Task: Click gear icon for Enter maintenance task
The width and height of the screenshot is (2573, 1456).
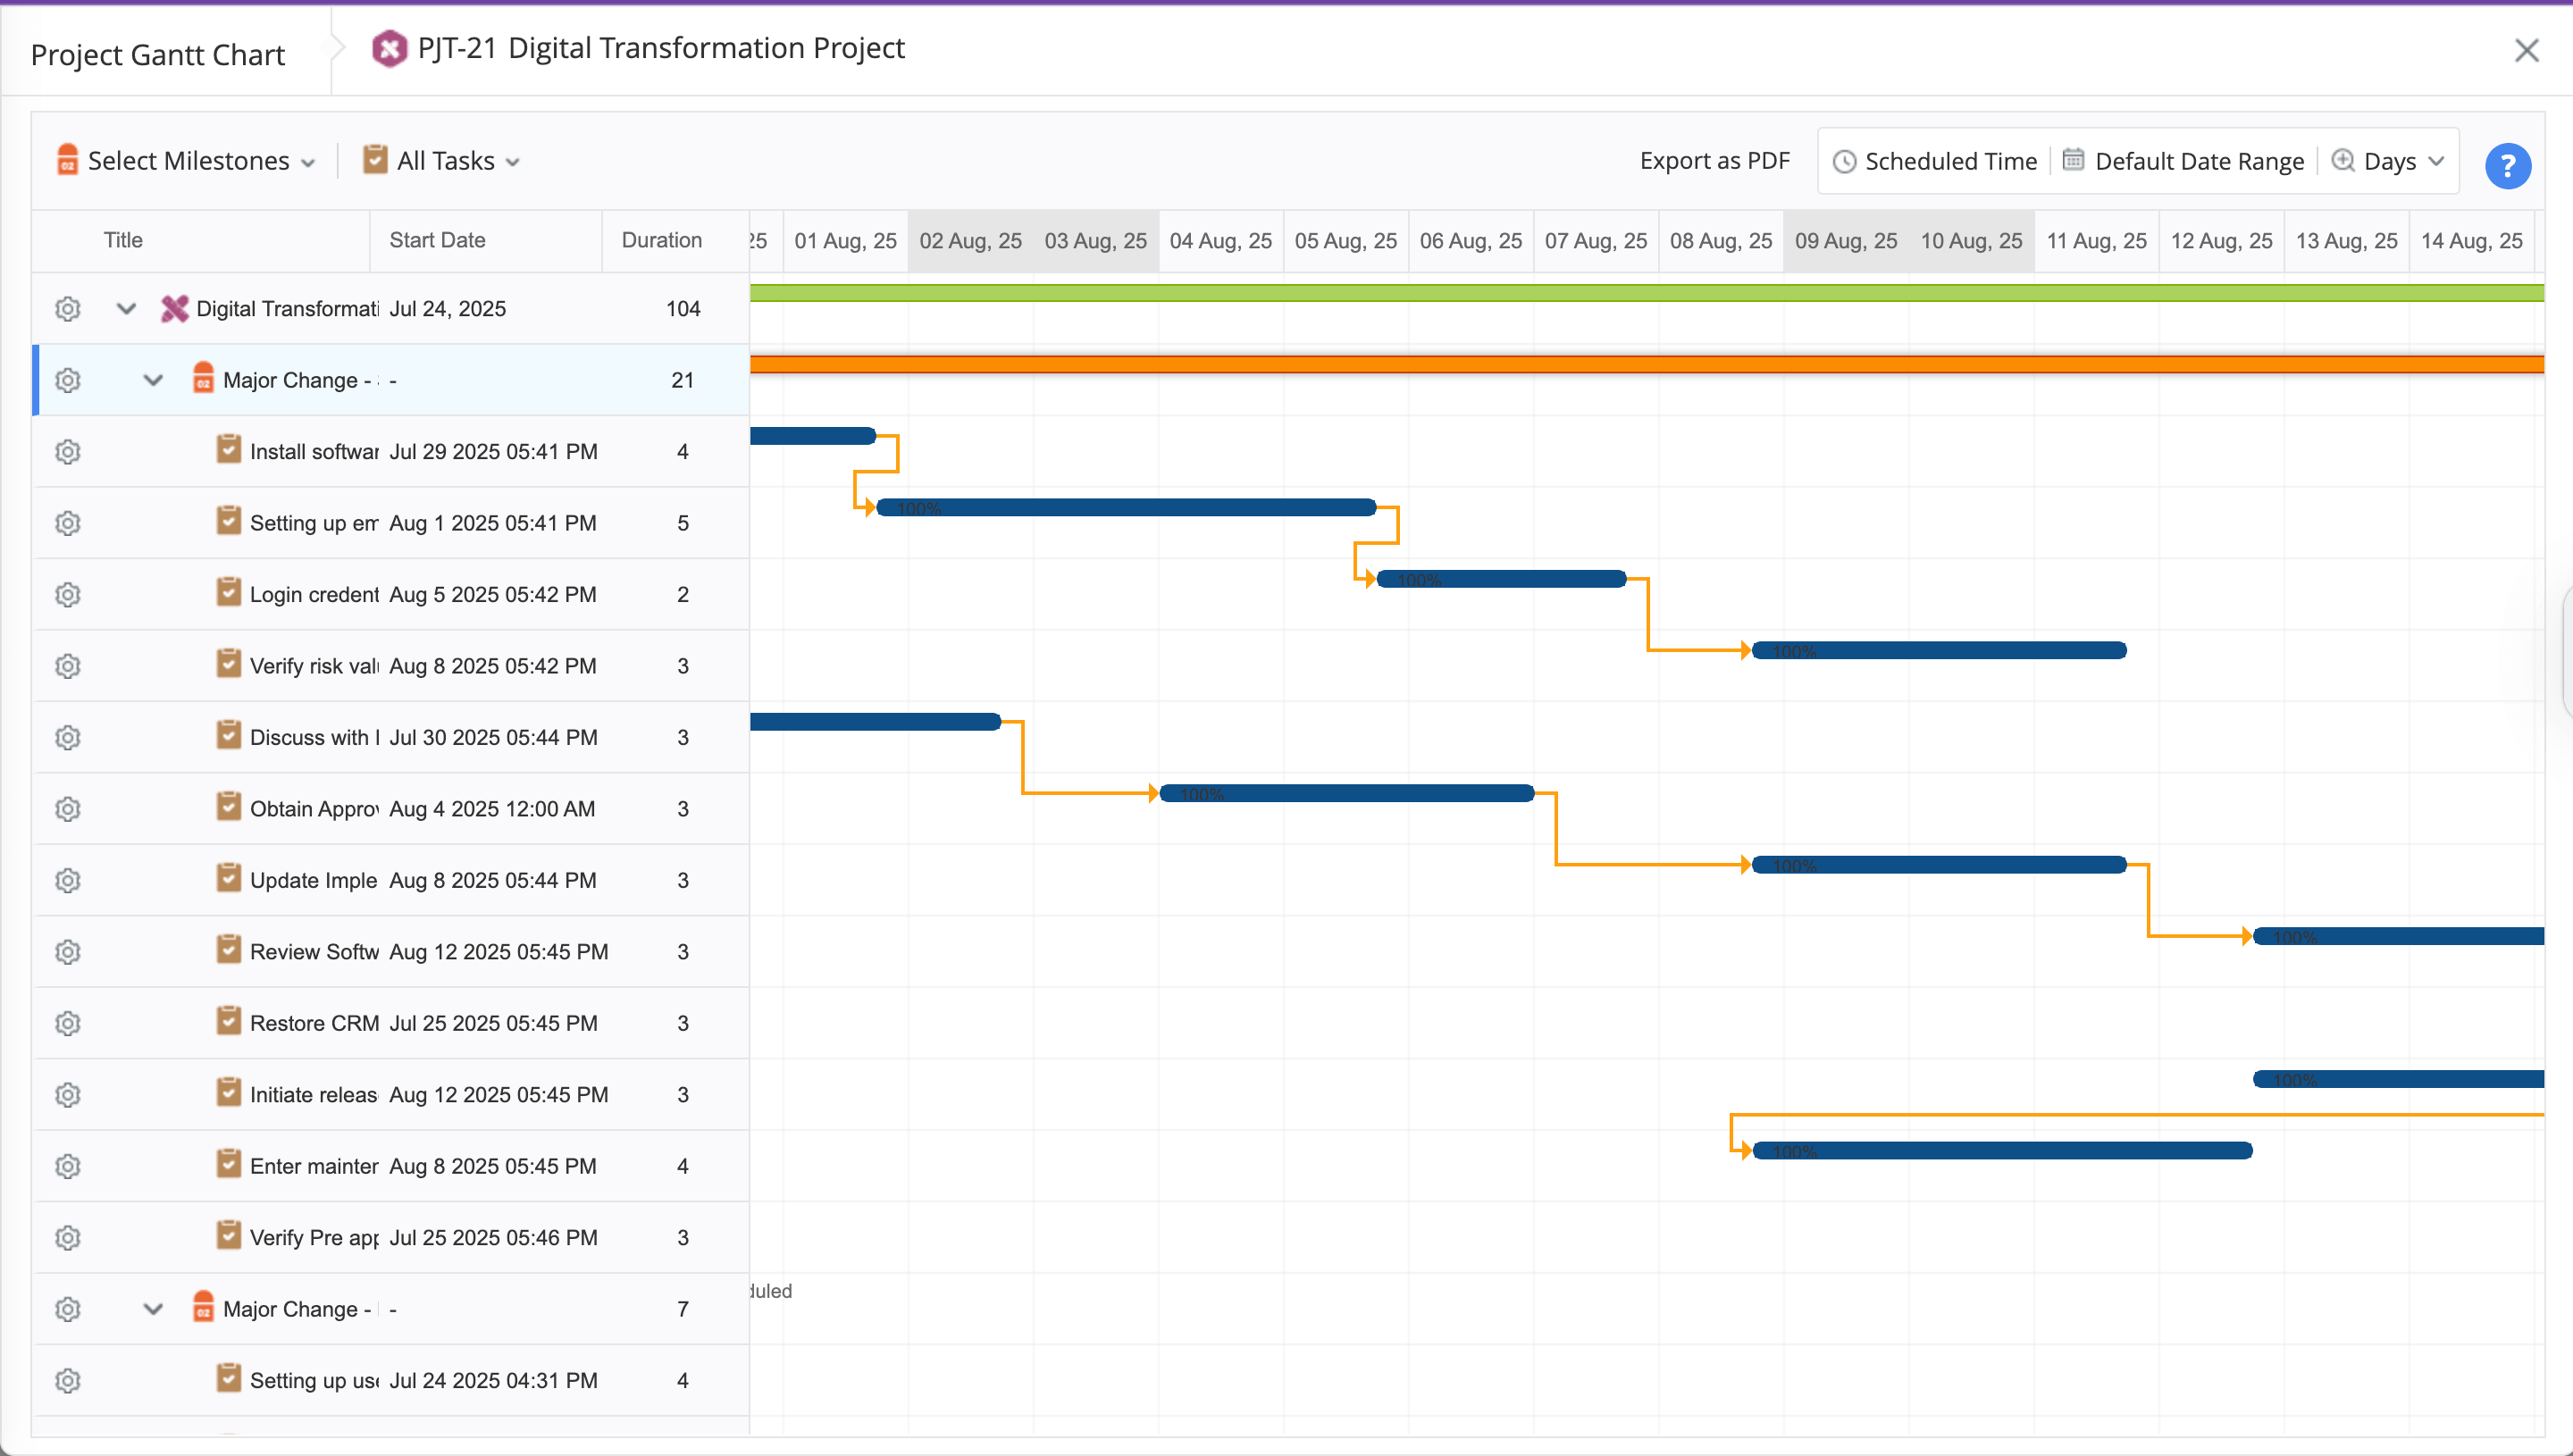Action: pyautogui.click(x=67, y=1167)
